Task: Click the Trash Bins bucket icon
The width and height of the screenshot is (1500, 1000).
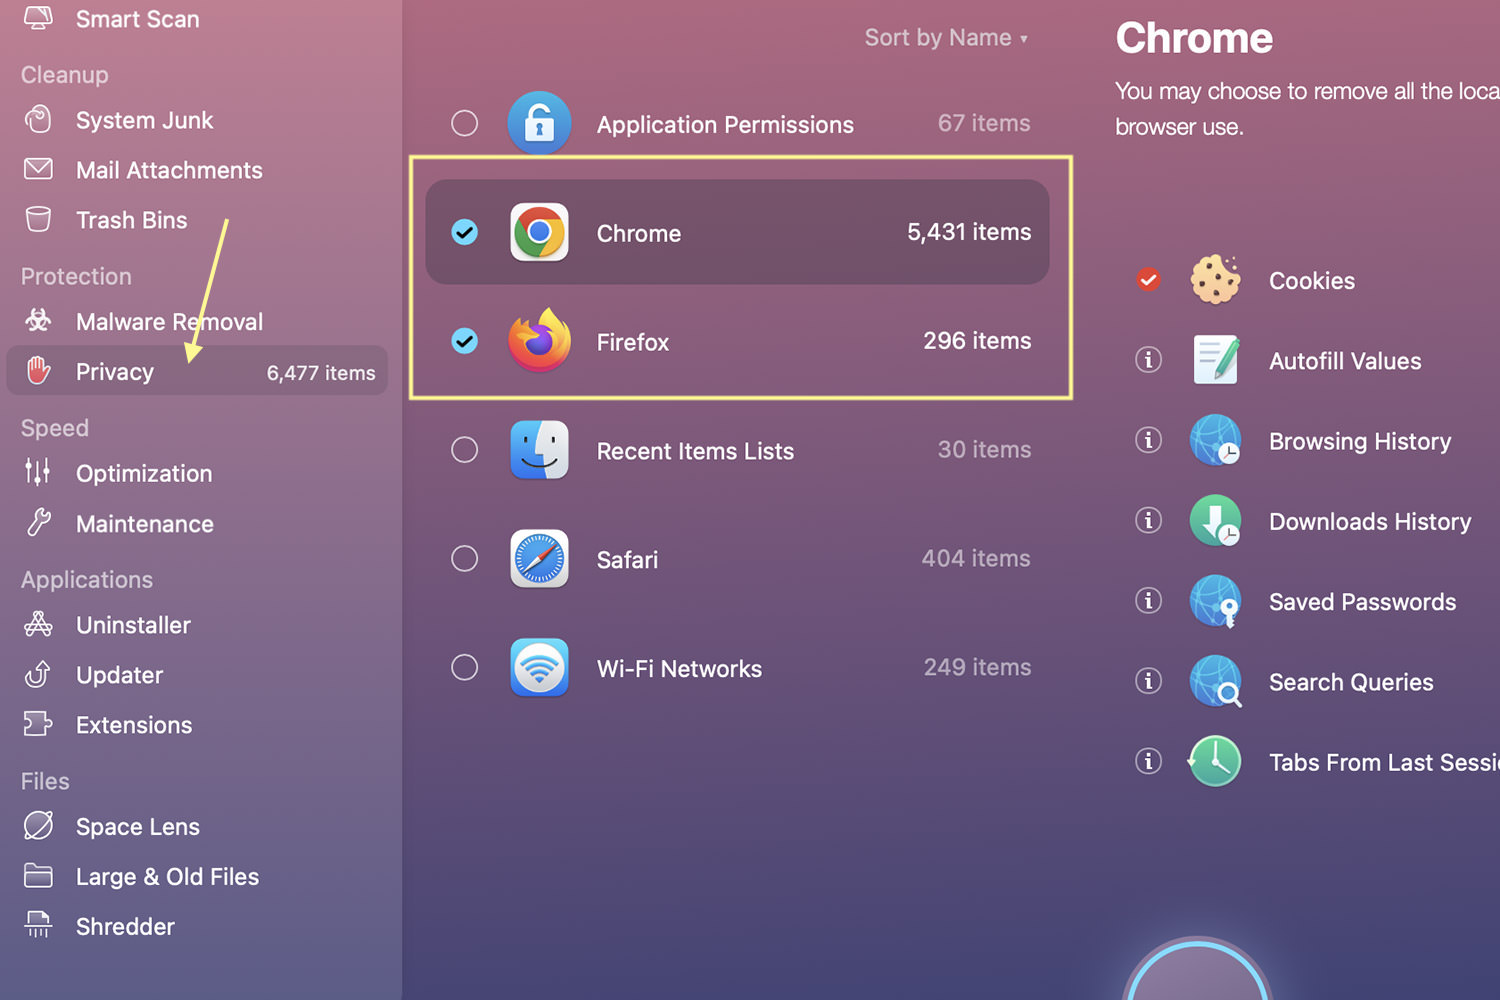Action: (38, 219)
